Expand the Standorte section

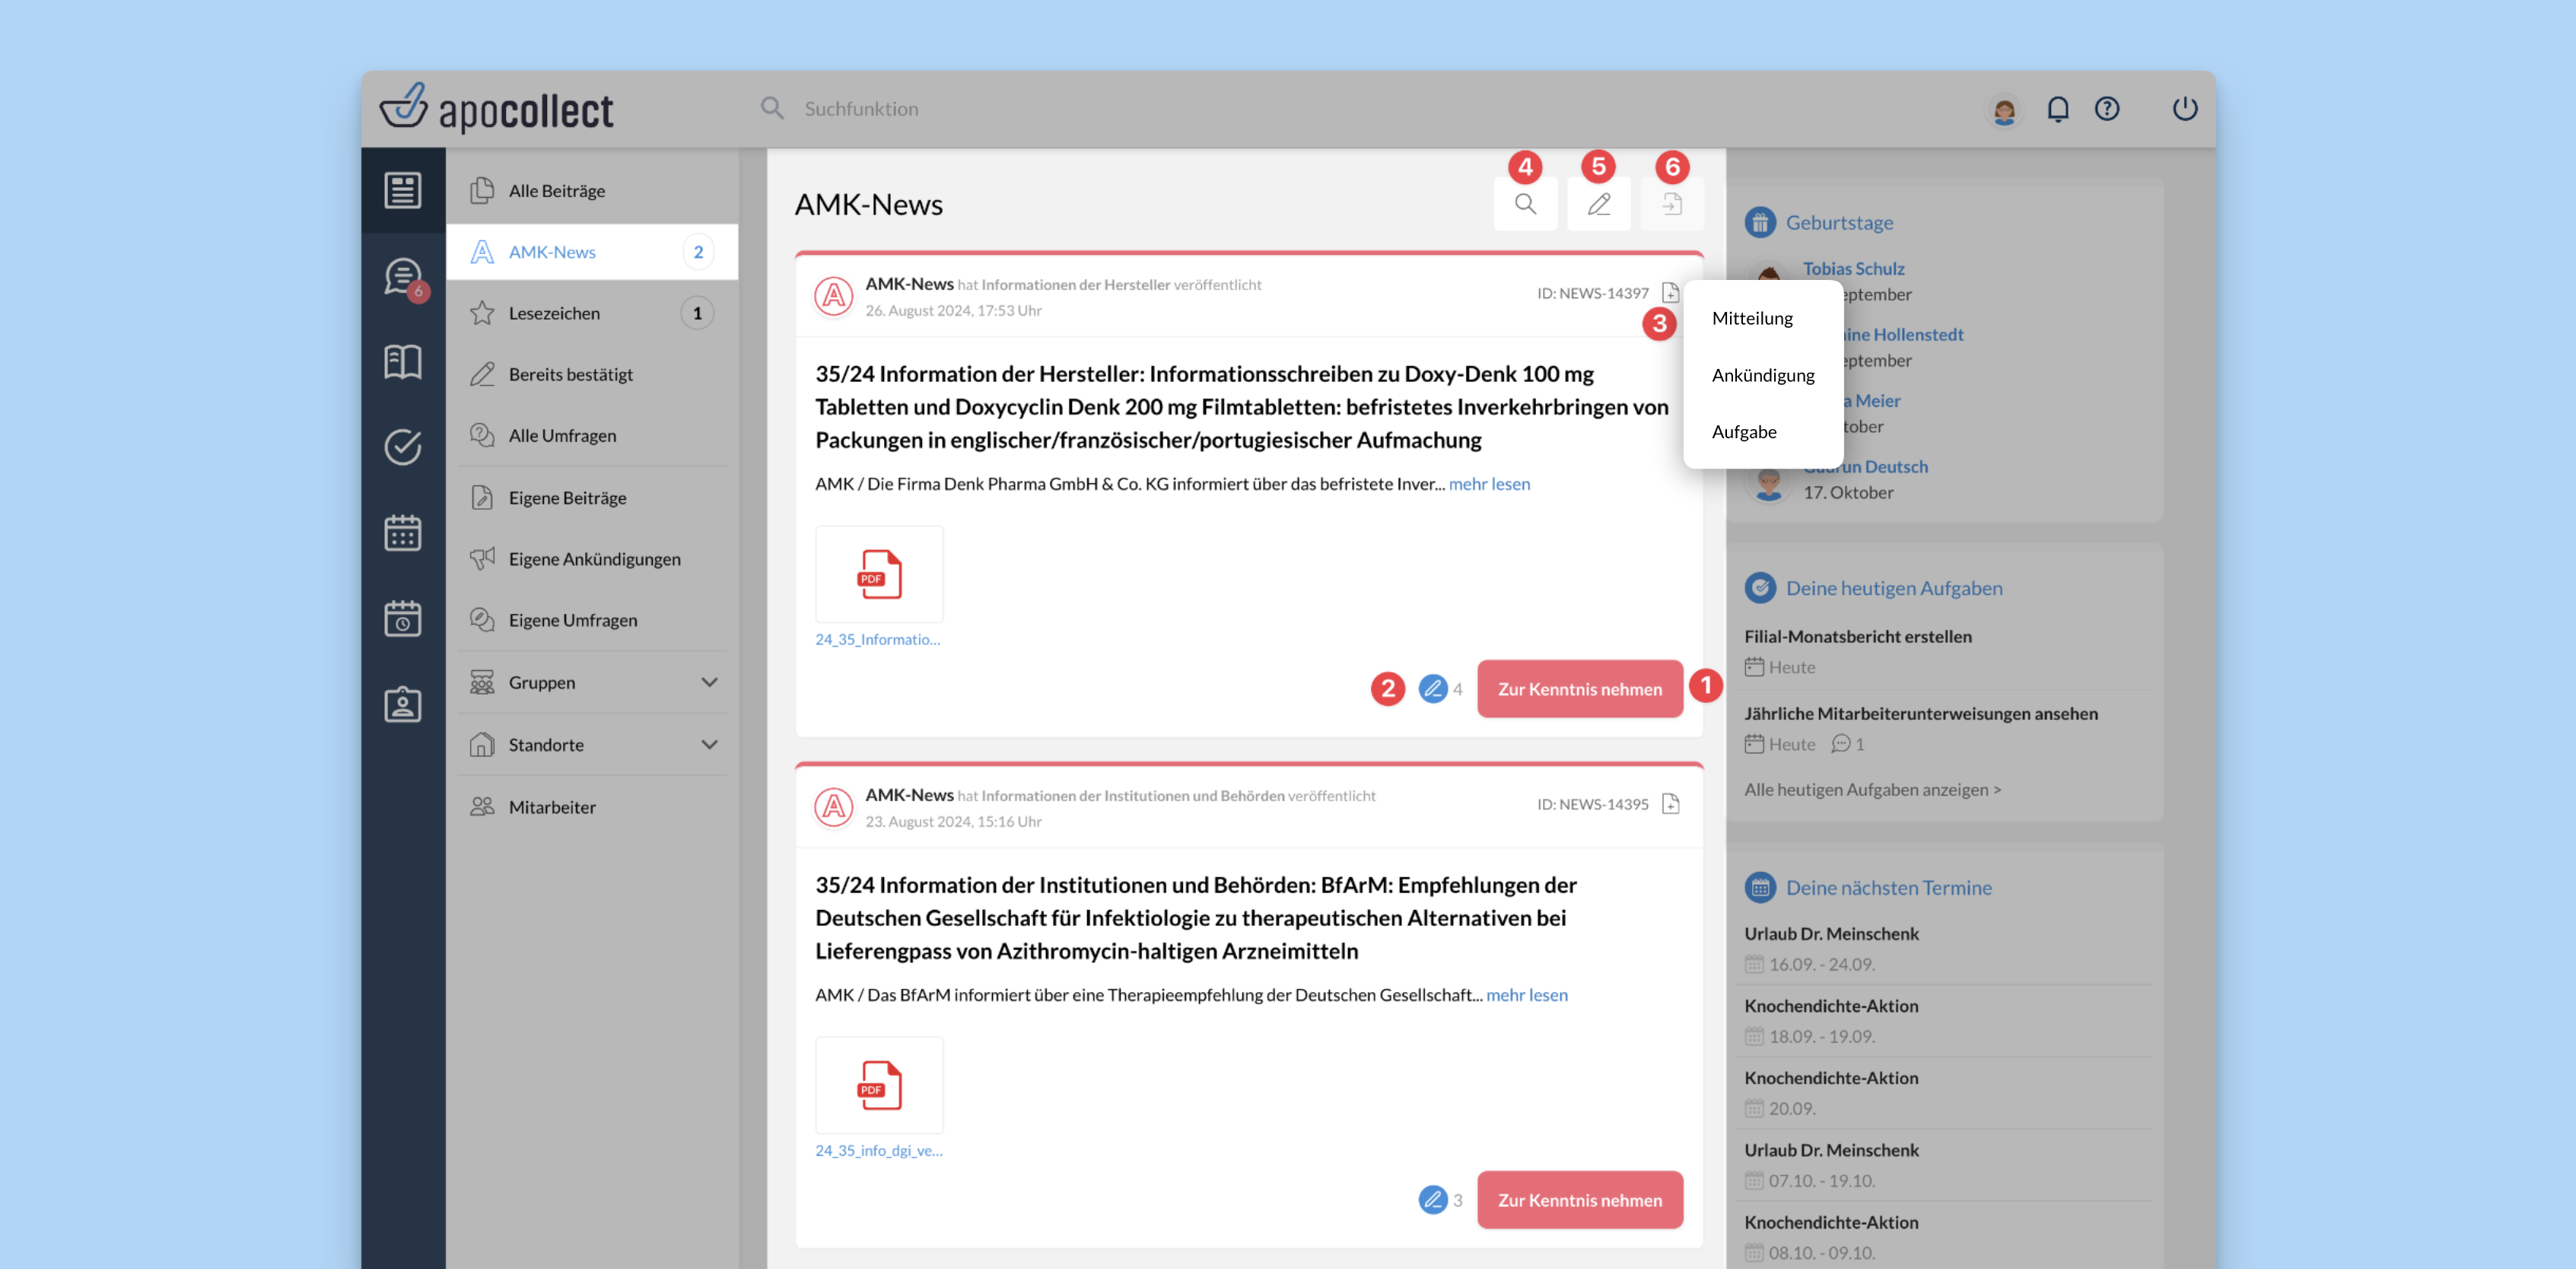pos(709,745)
